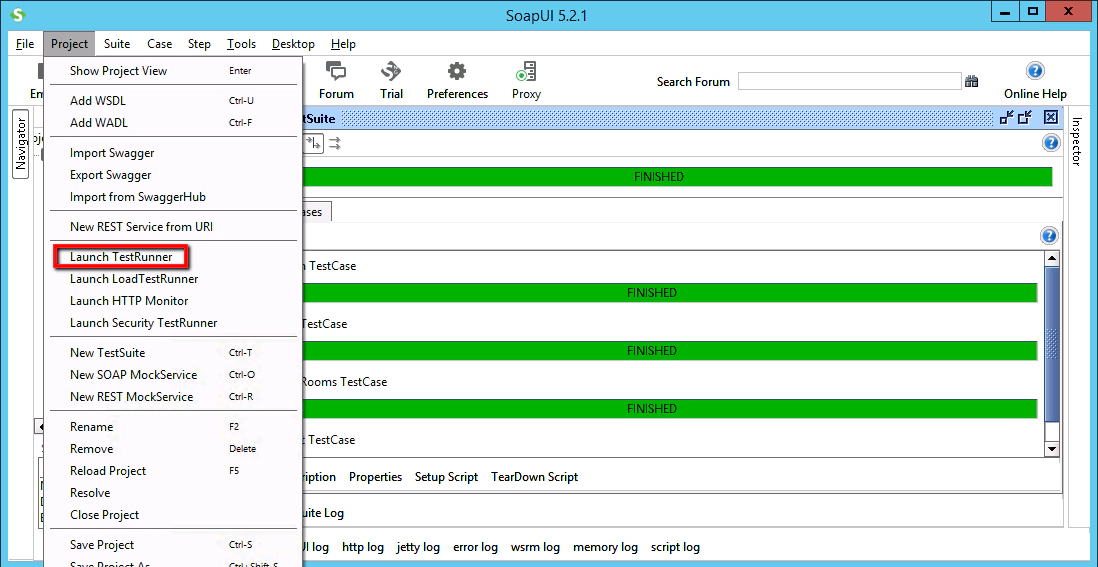
Task: Open the wsrm log tab
Action: (535, 547)
